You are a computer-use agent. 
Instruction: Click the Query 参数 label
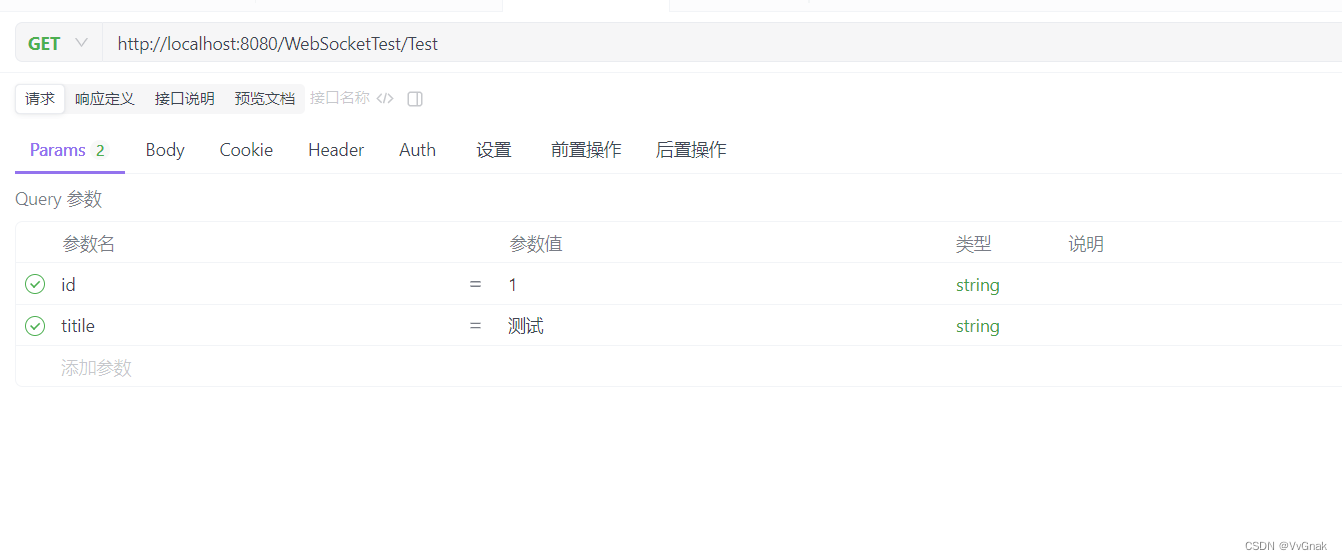tap(58, 199)
